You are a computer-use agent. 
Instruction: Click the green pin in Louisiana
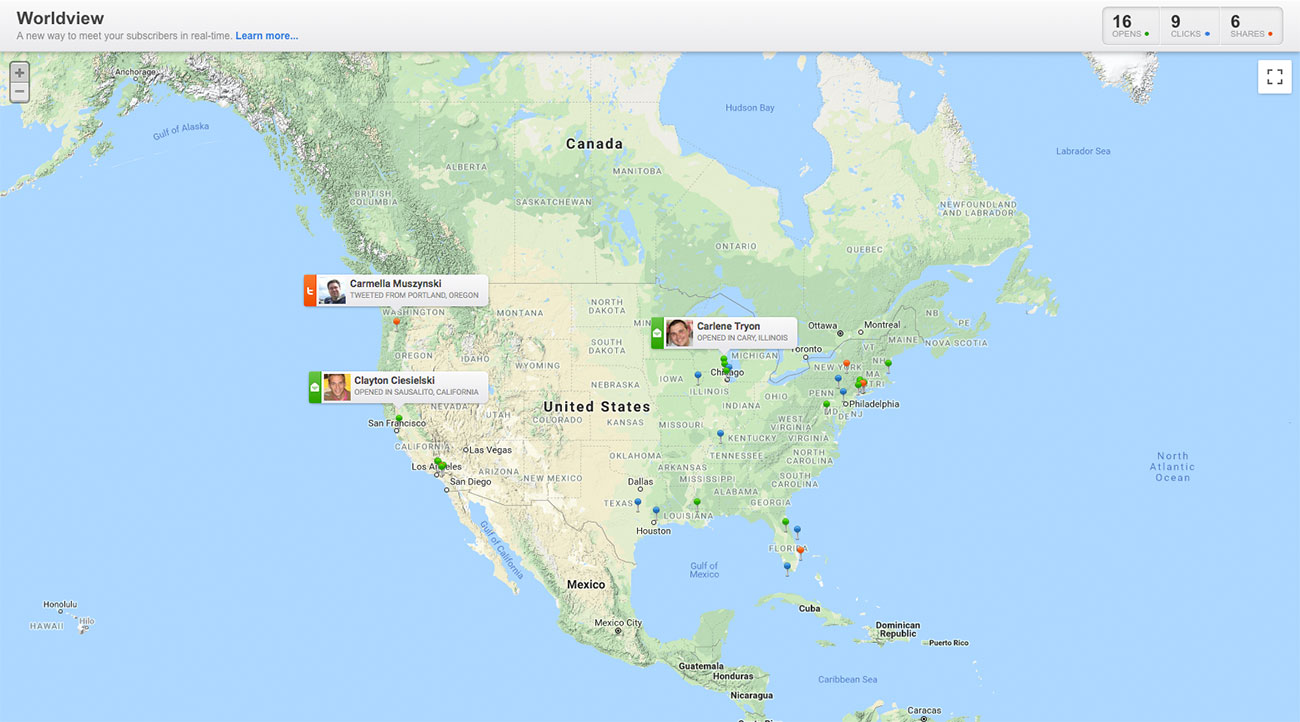point(697,503)
